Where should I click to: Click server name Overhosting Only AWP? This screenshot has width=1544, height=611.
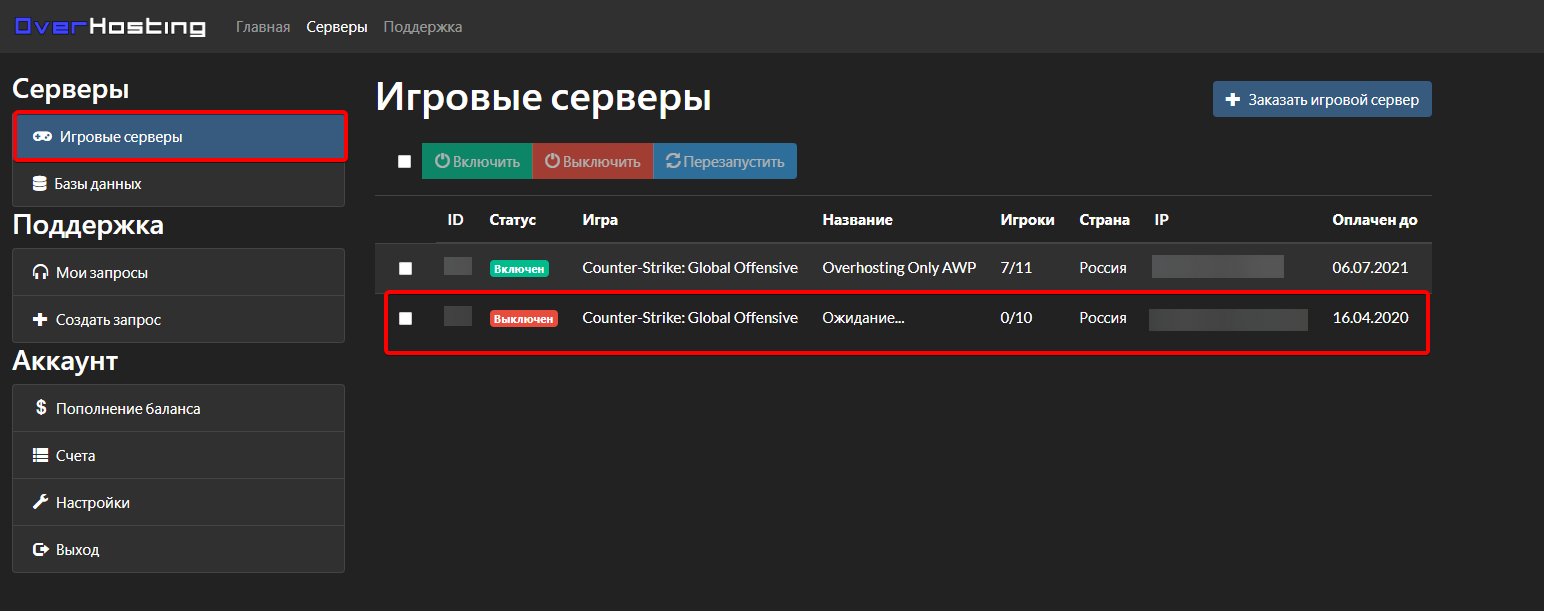tap(899, 267)
